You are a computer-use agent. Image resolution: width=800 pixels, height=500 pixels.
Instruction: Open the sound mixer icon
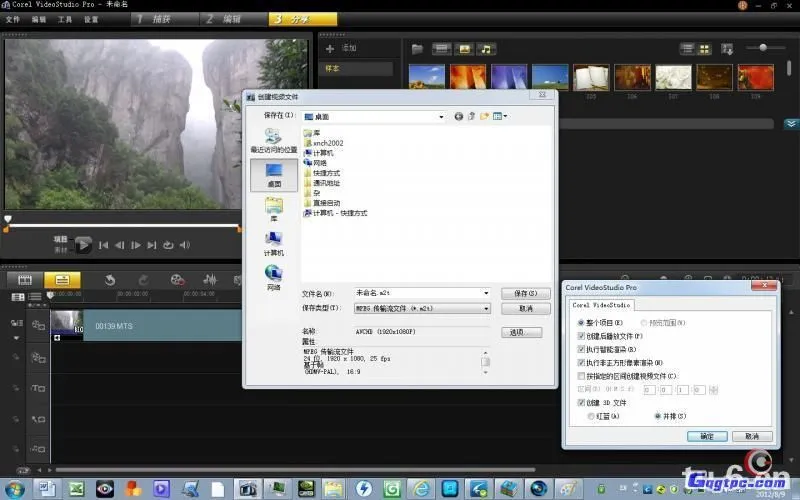coord(210,280)
